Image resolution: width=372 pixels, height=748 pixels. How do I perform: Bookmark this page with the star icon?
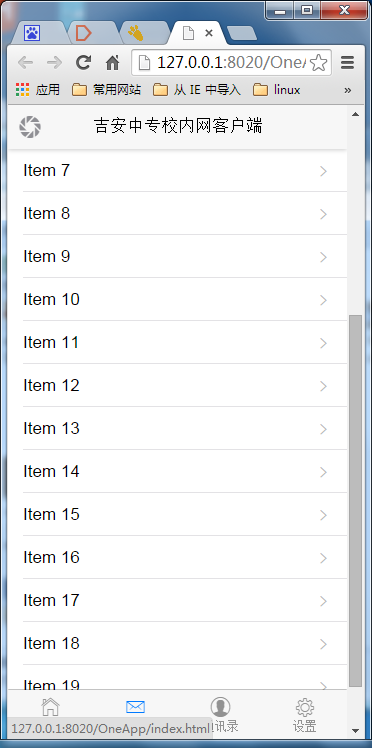point(319,62)
